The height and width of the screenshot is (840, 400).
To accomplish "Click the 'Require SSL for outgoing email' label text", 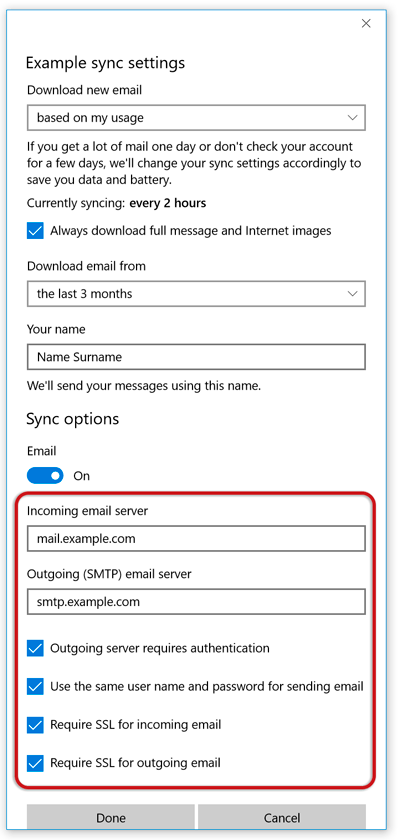I will pos(135,763).
